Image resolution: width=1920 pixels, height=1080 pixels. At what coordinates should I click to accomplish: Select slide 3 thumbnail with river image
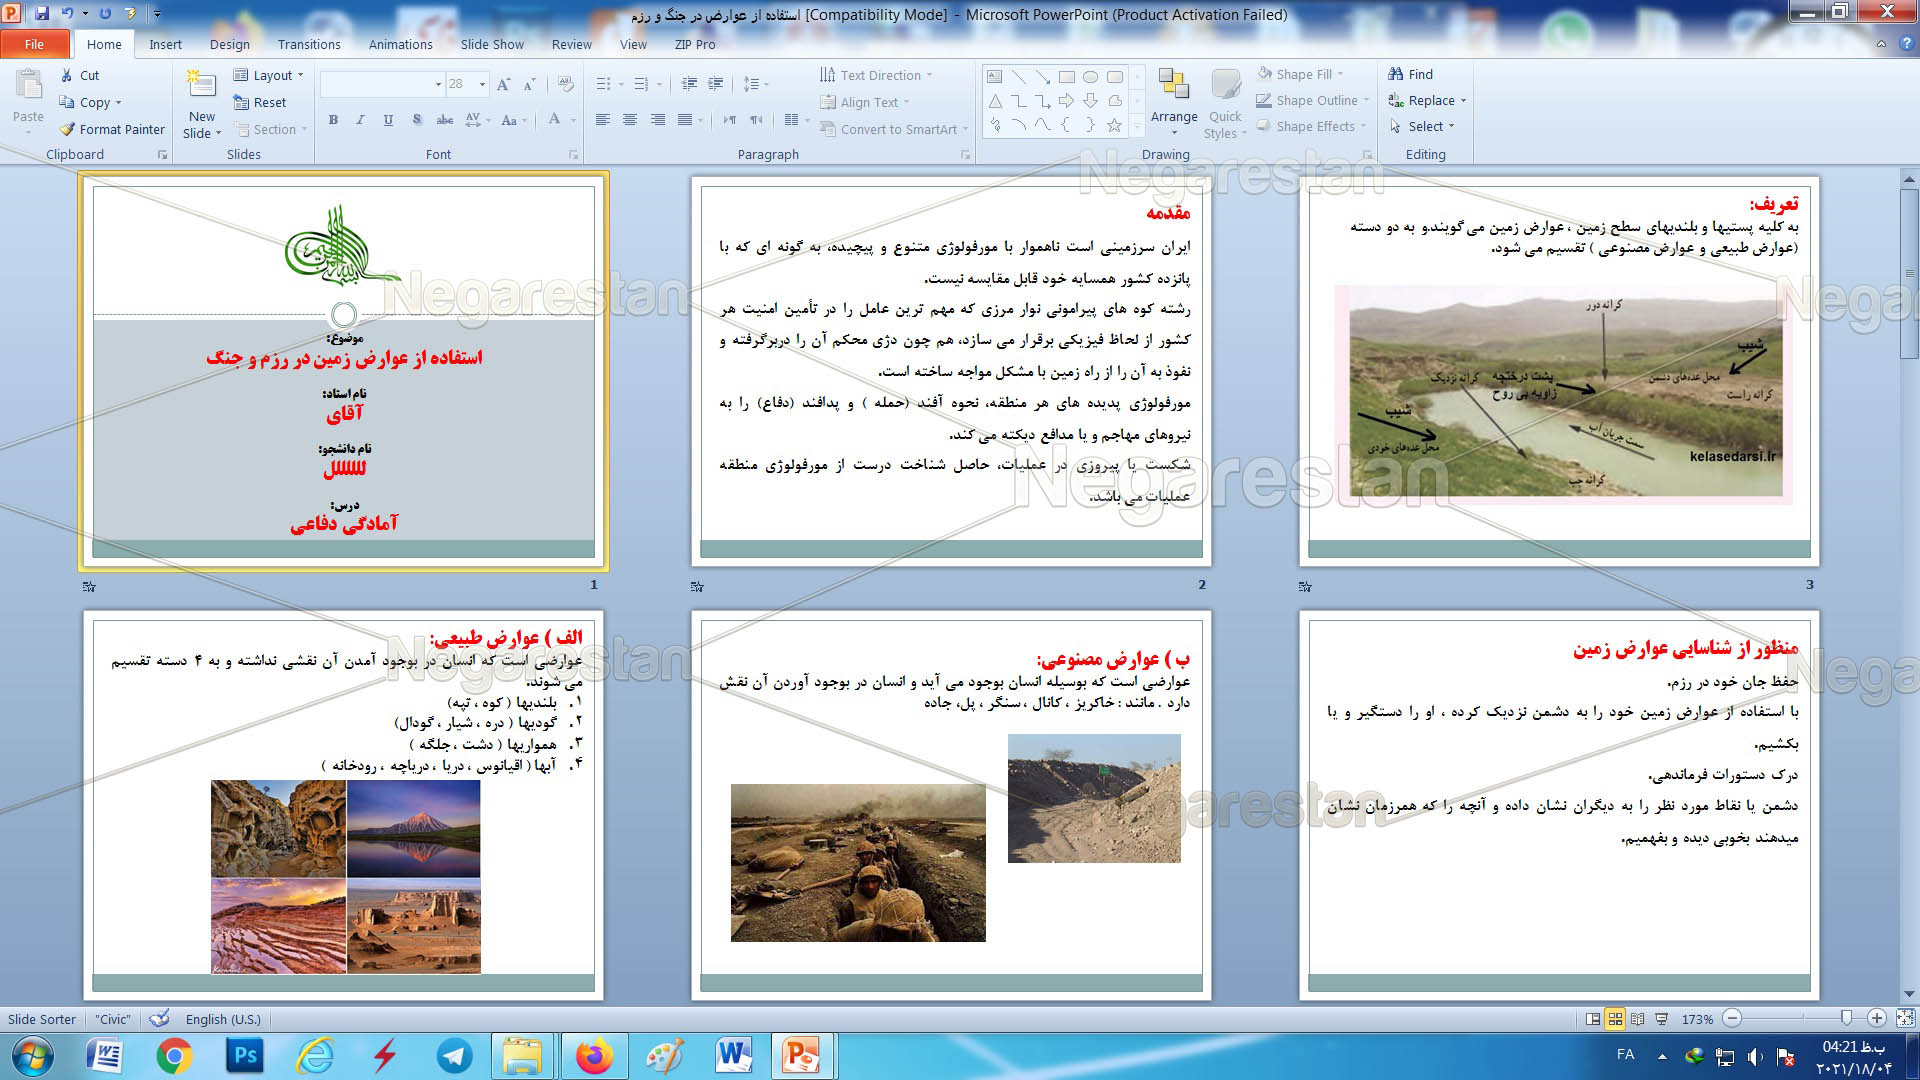pos(1559,371)
